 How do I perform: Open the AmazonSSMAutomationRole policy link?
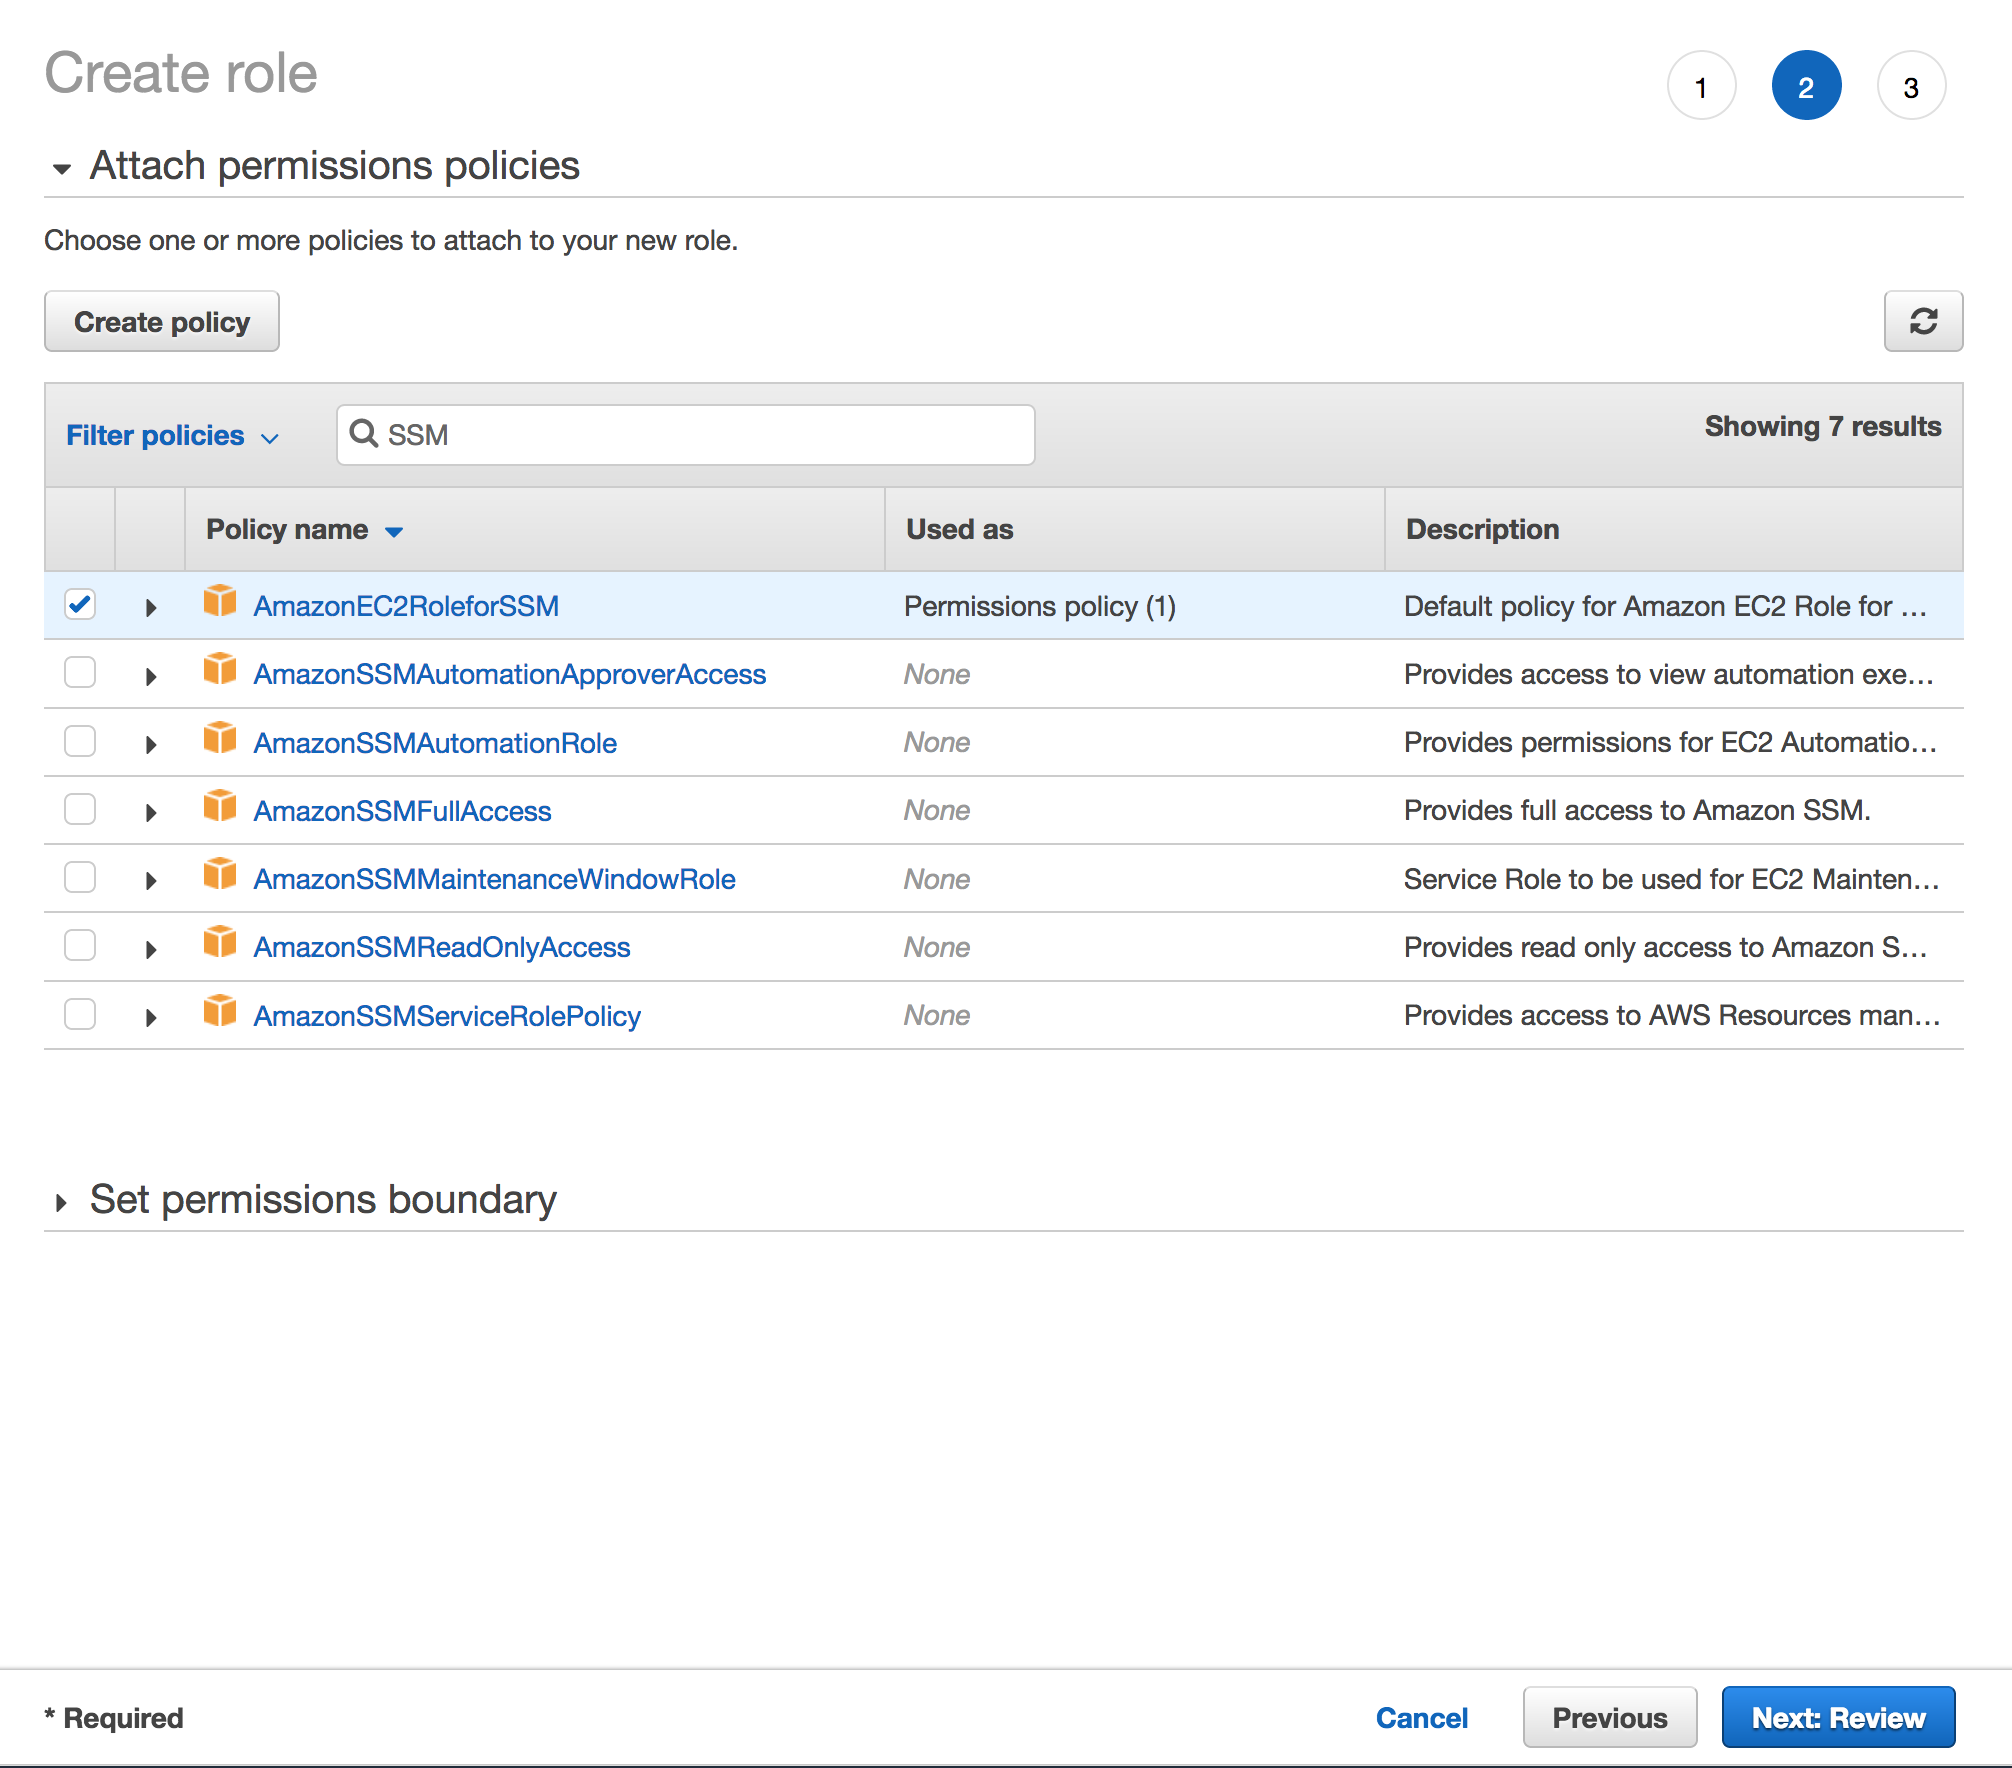tap(435, 743)
